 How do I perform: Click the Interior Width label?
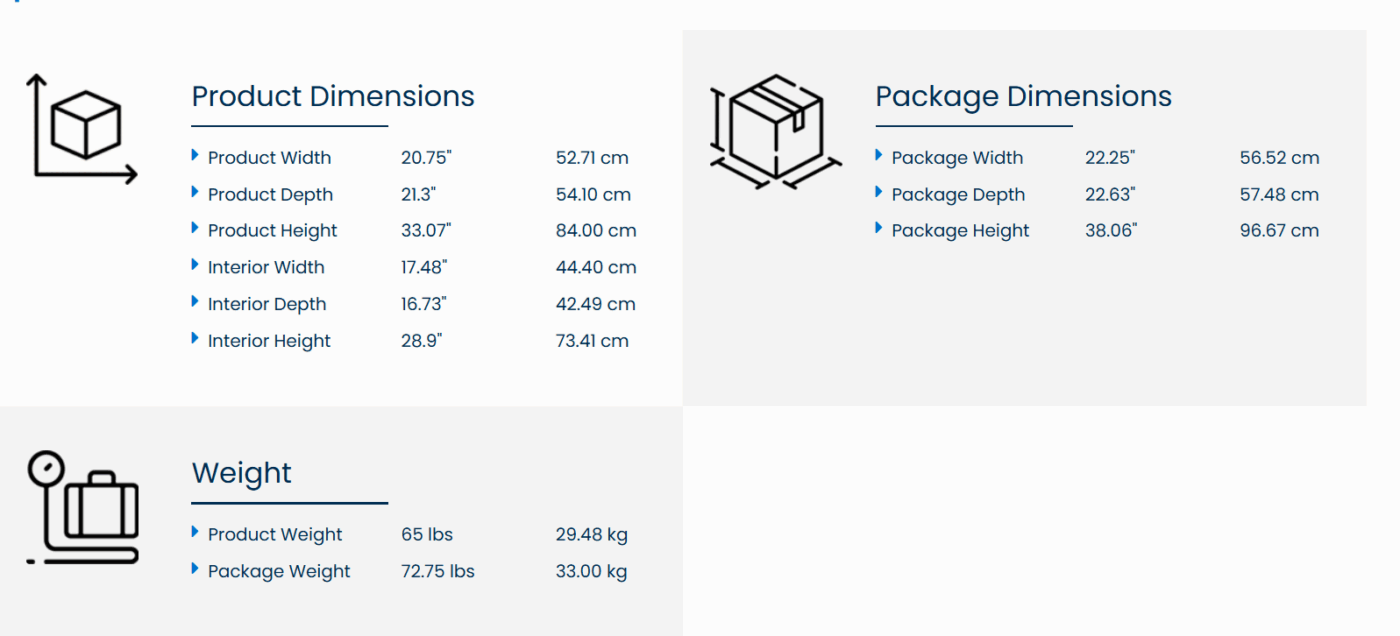click(x=266, y=268)
